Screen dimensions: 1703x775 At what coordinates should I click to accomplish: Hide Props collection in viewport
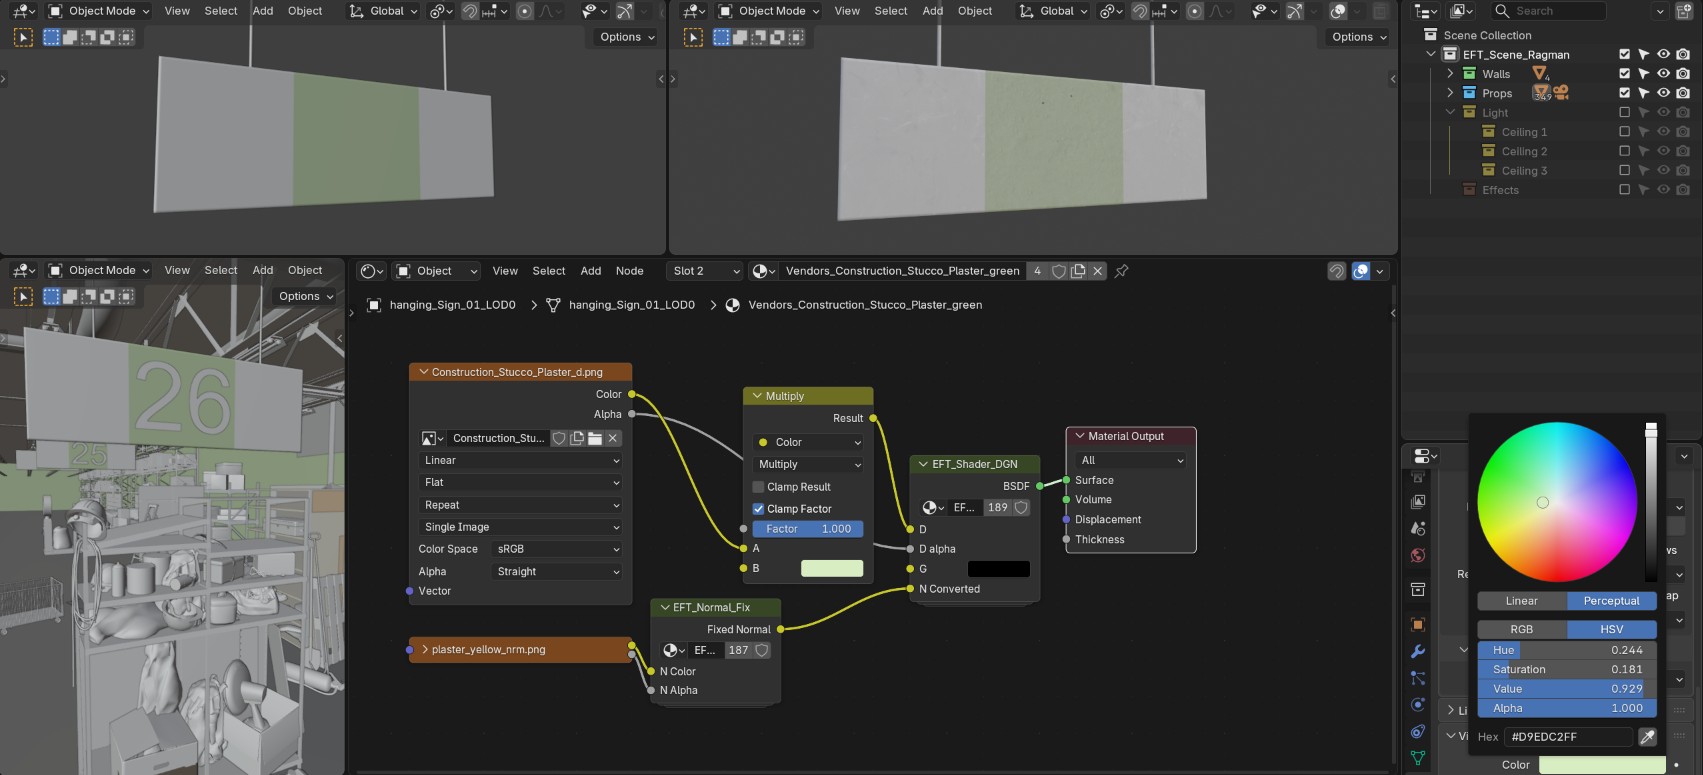1663,93
